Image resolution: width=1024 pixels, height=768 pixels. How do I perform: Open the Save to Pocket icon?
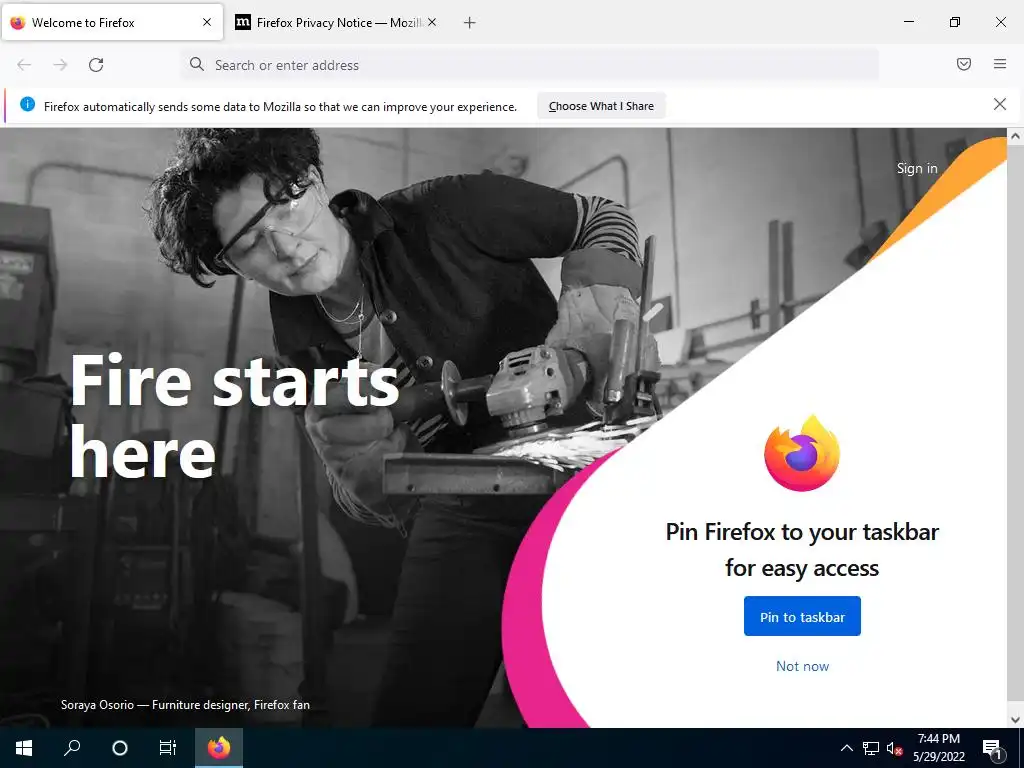pos(964,64)
